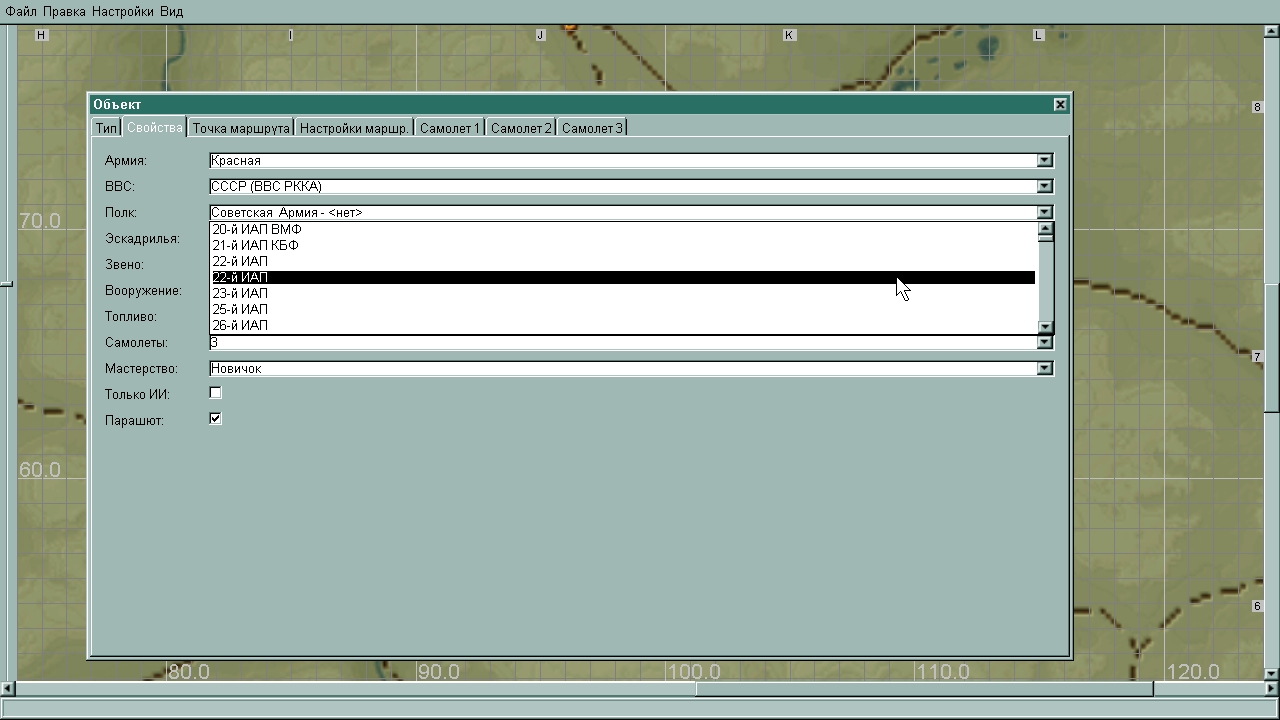Switch to the Тип tab
The height and width of the screenshot is (720, 1280).
106,128
